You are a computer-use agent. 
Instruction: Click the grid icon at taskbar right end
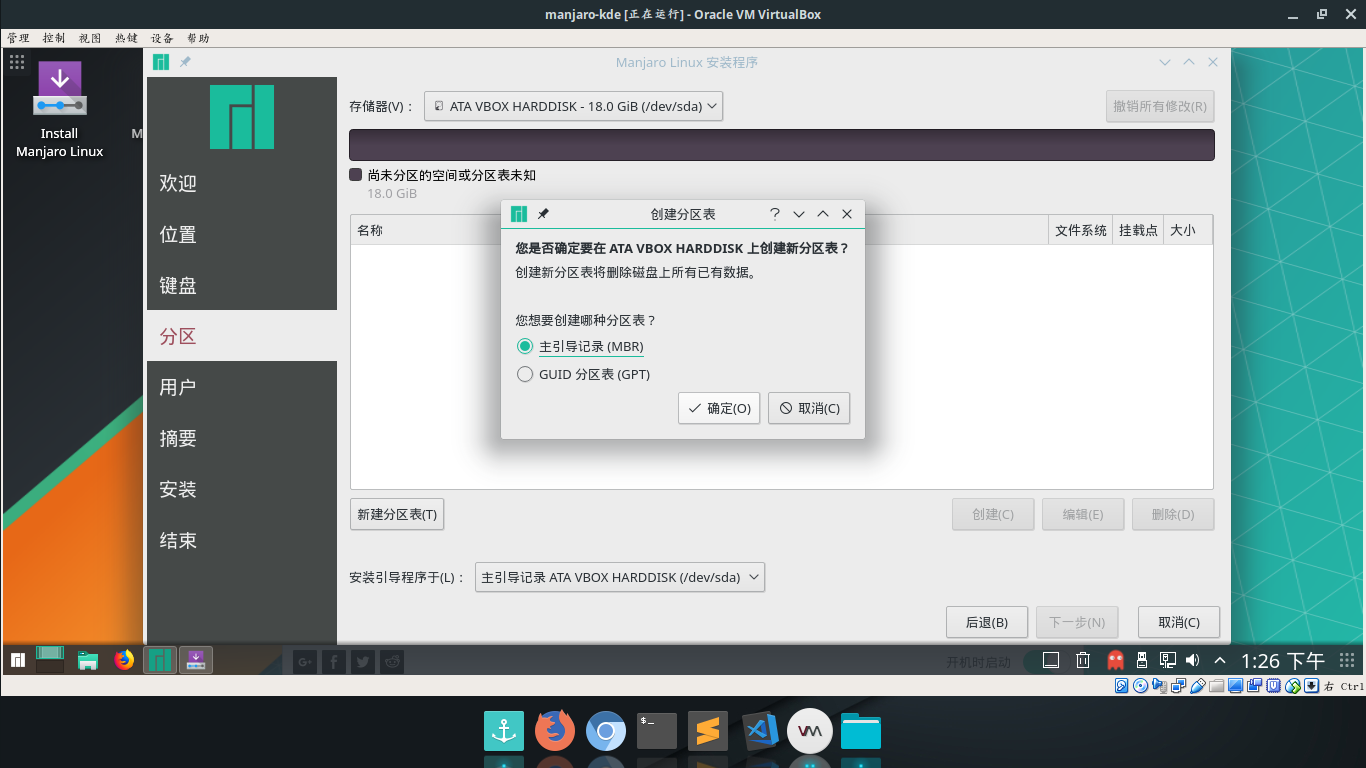1348,660
